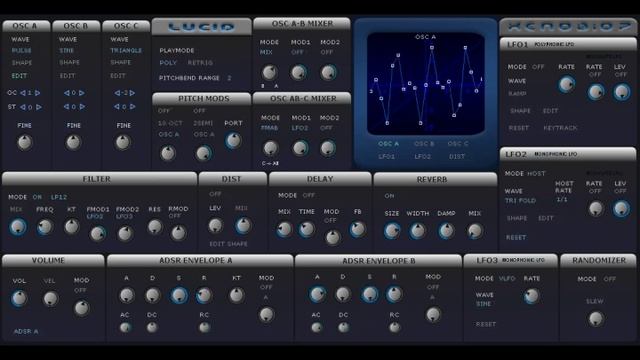Viewport: 640px width, 360px height.
Task: Toggle LFO1 mode OFF switch
Action: [538, 67]
